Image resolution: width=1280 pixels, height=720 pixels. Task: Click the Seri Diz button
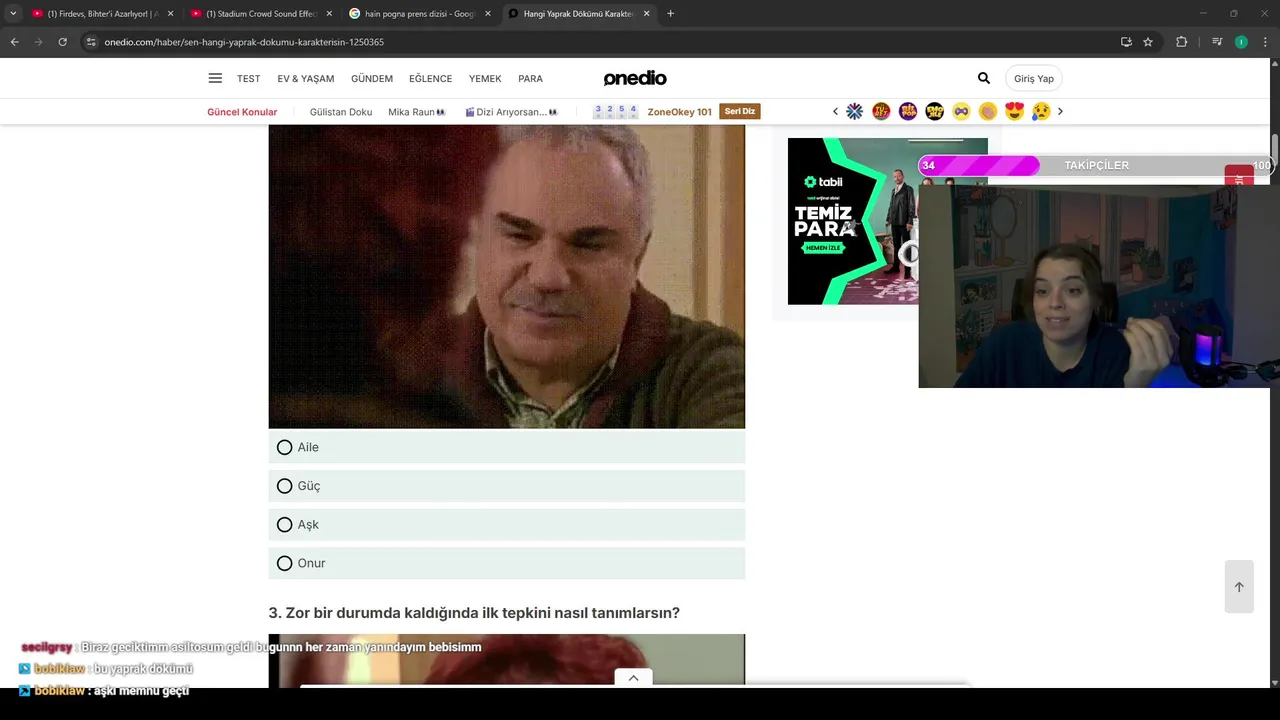[740, 111]
